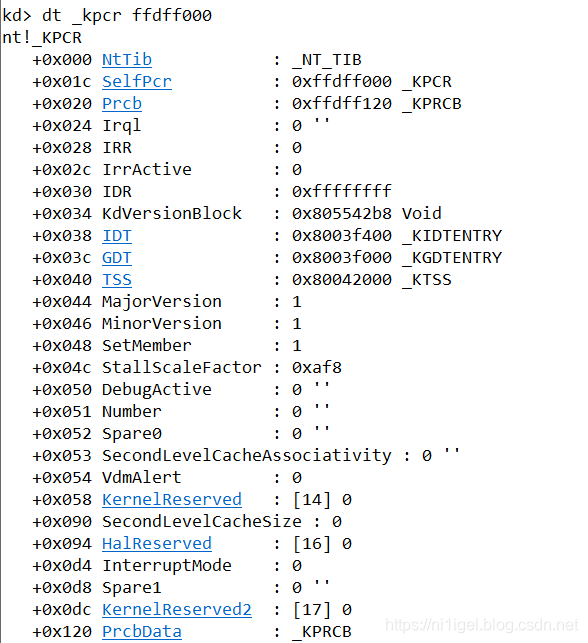Click the _NT_TIB type name
This screenshot has height=643, width=588.
tap(327, 60)
